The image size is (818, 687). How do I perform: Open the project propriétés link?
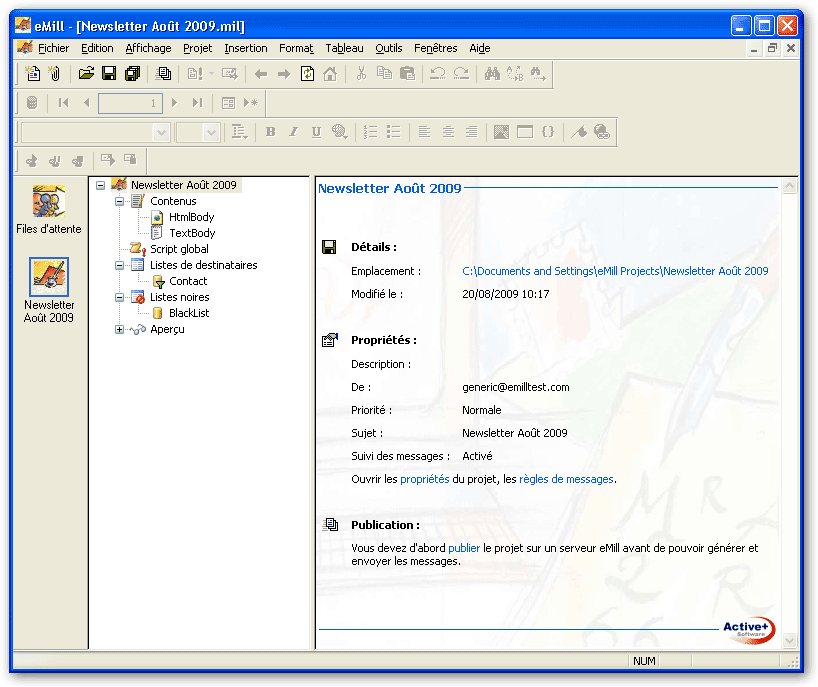click(425, 479)
